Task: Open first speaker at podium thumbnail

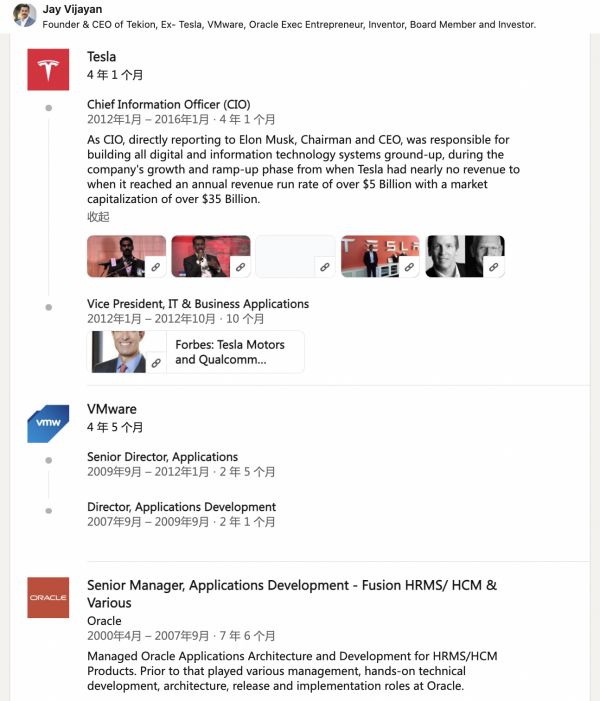Action: pyautogui.click(x=127, y=256)
